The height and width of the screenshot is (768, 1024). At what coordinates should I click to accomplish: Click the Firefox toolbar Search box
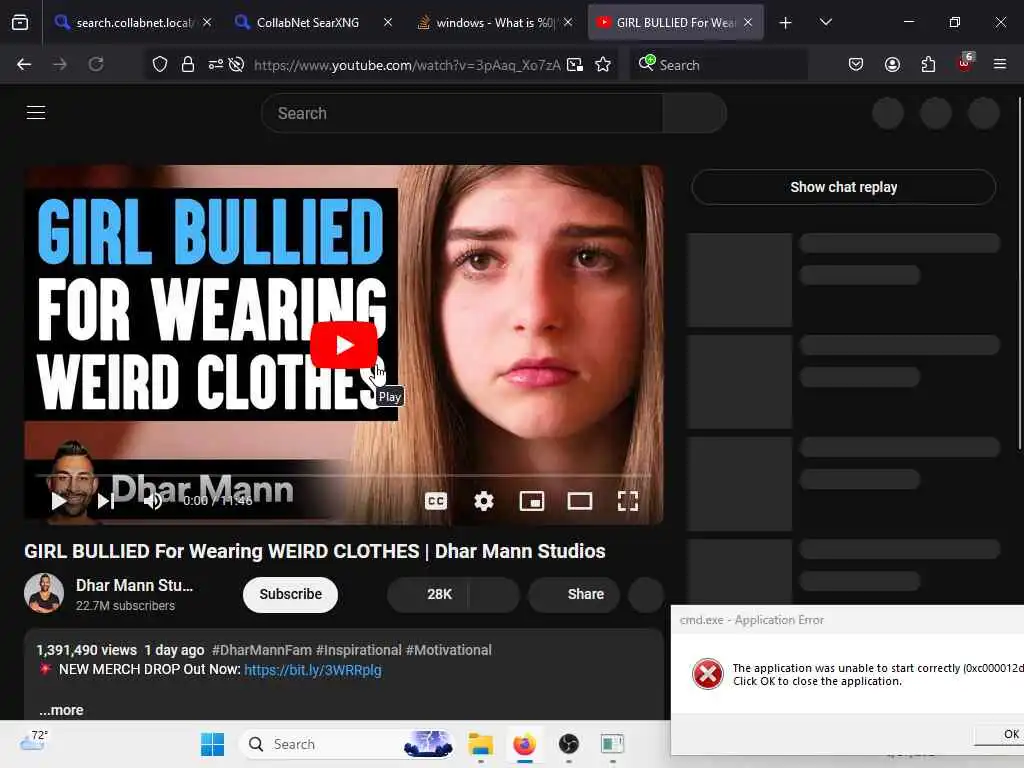(x=718, y=65)
